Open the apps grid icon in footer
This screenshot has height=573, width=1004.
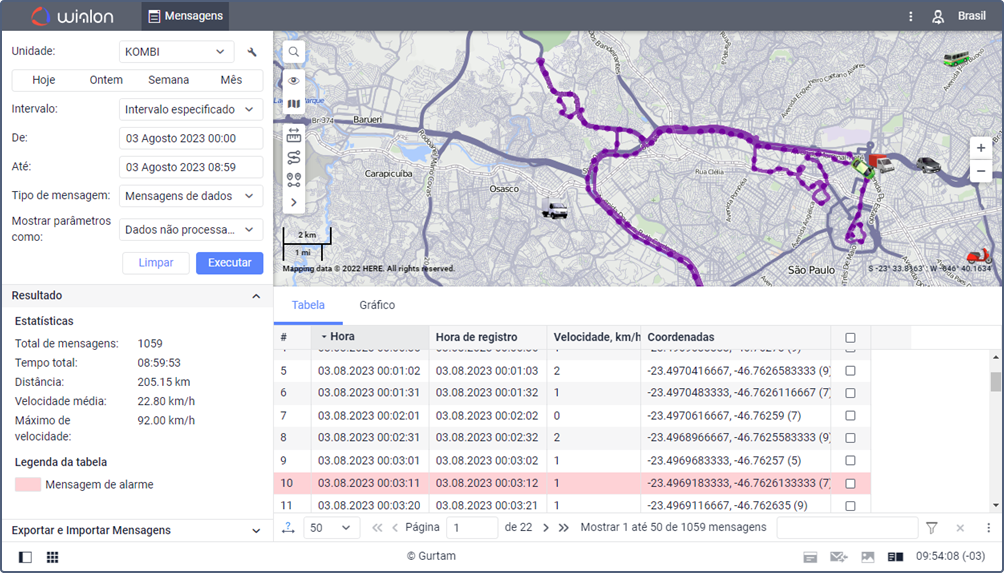coord(52,557)
